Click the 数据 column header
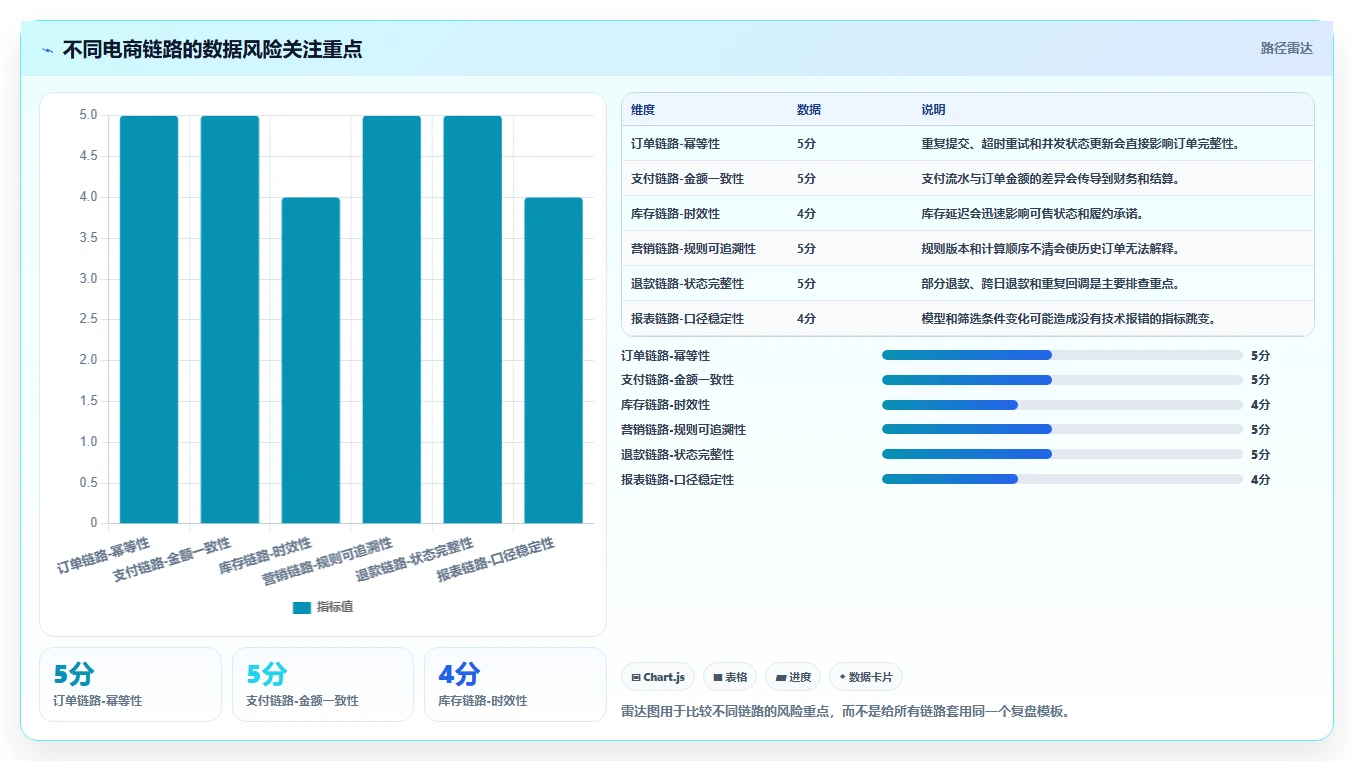Image resolution: width=1354 pixels, height=761 pixels. click(809, 110)
